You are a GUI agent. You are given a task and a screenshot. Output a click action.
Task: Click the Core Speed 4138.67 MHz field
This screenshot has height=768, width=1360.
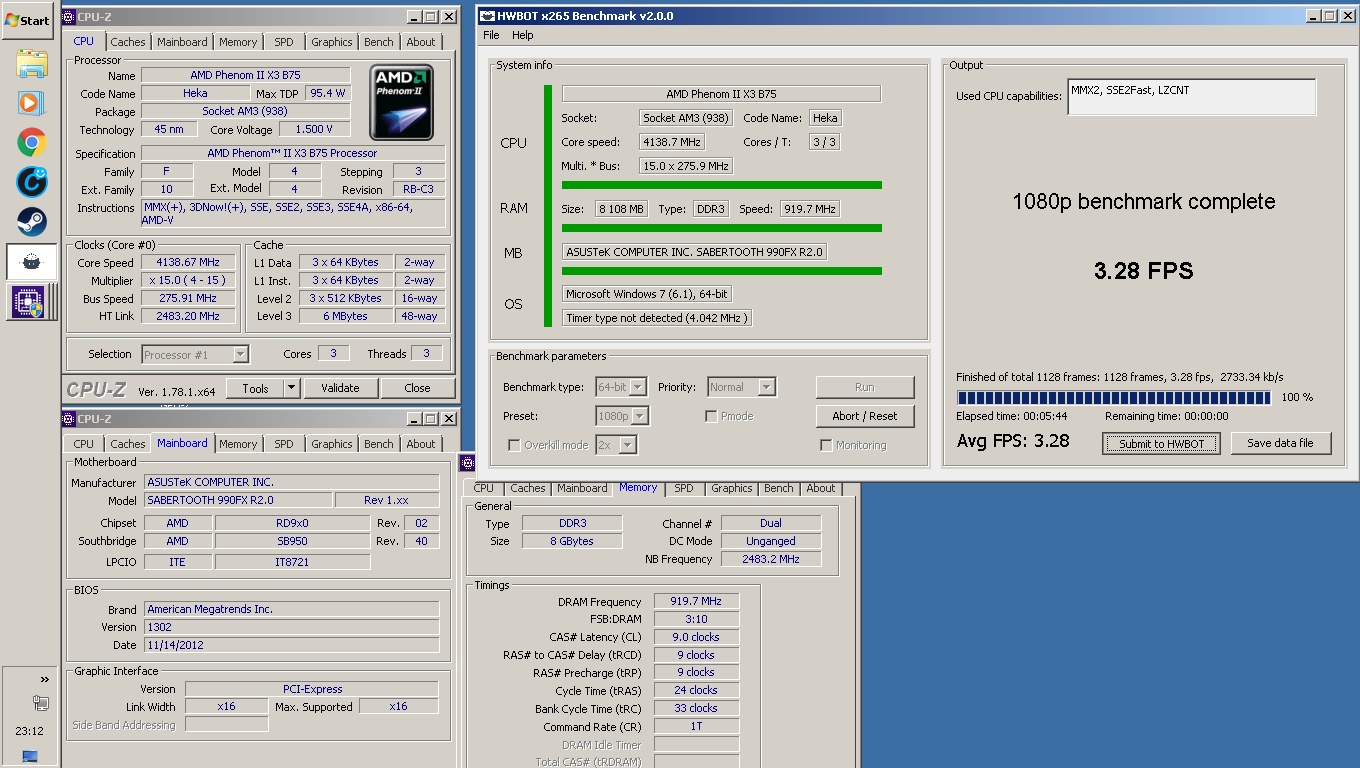tap(190, 263)
